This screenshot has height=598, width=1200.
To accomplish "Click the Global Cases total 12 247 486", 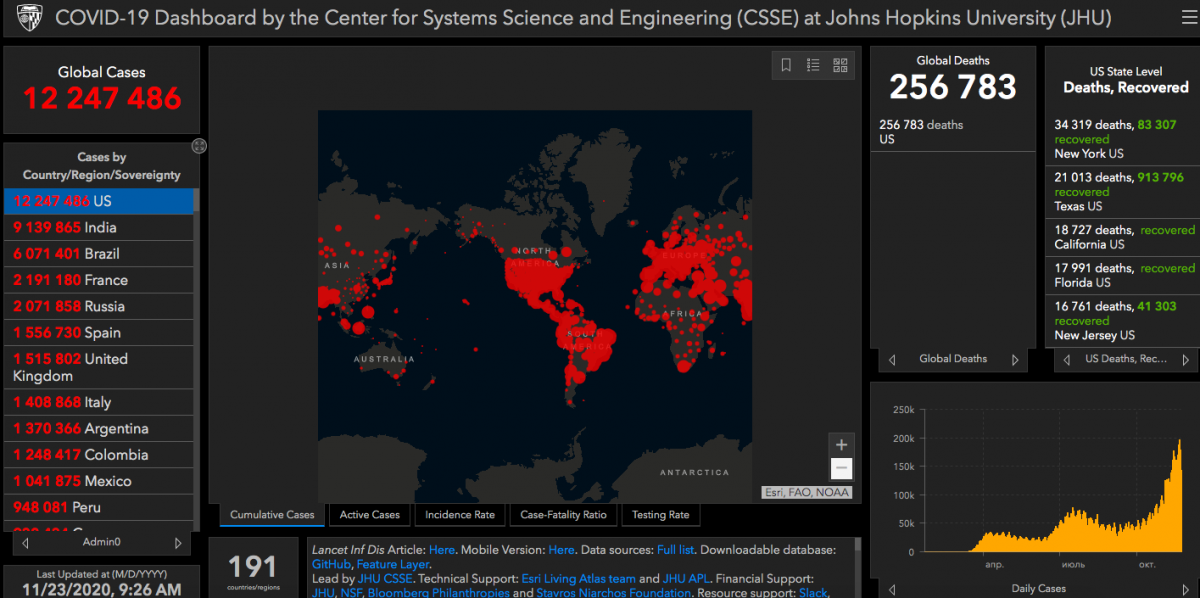I will 102,98.
